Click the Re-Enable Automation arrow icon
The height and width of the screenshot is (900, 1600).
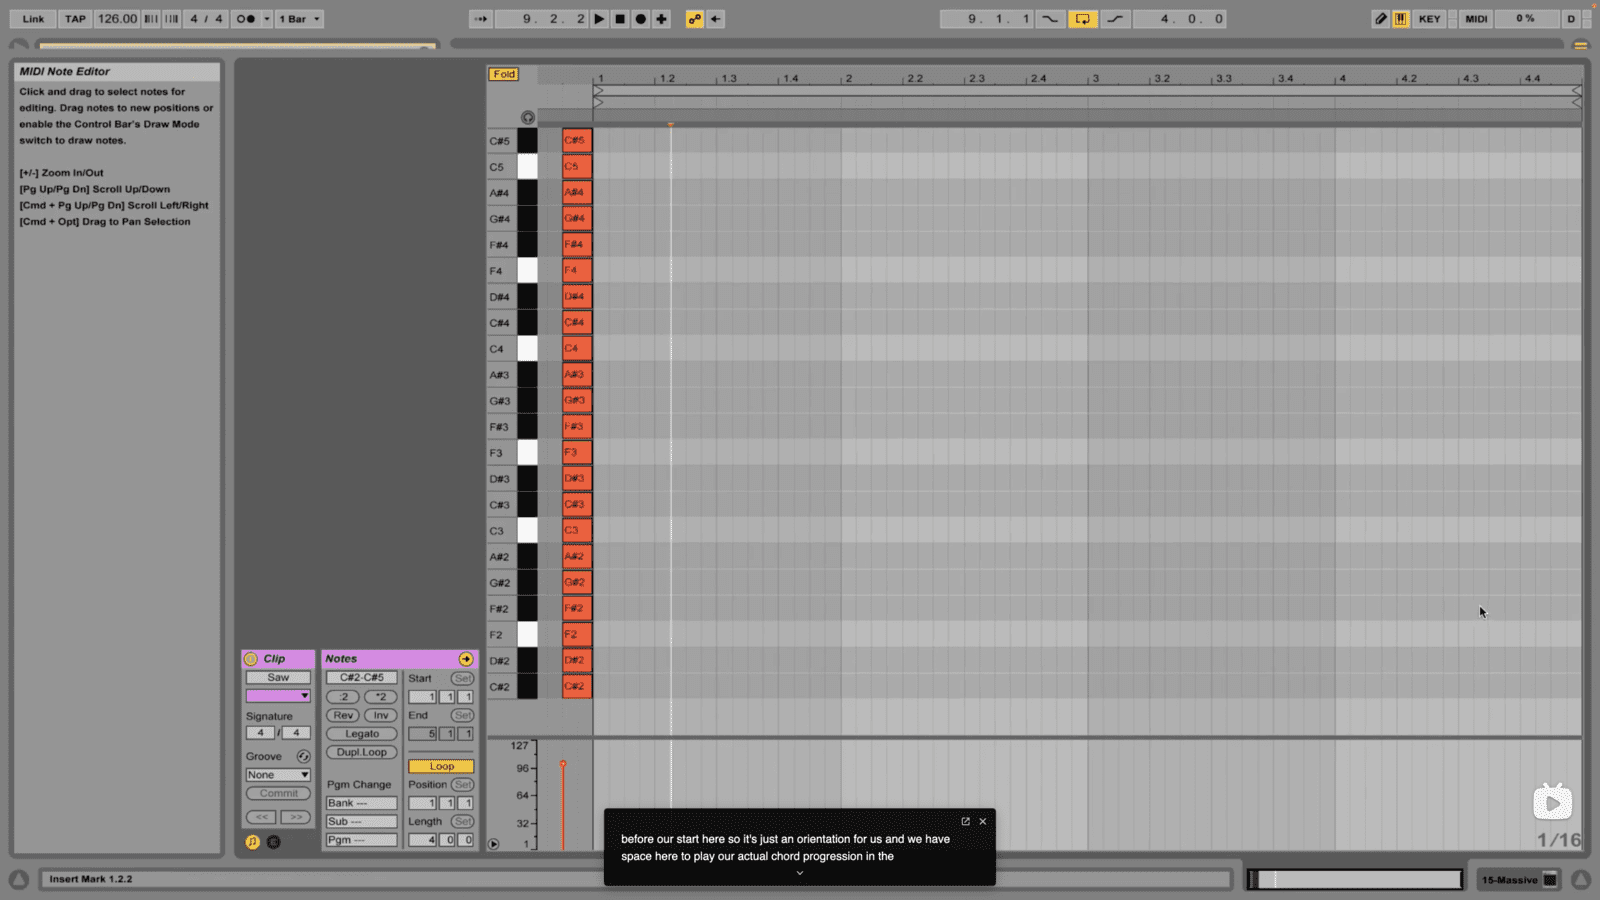coord(716,19)
